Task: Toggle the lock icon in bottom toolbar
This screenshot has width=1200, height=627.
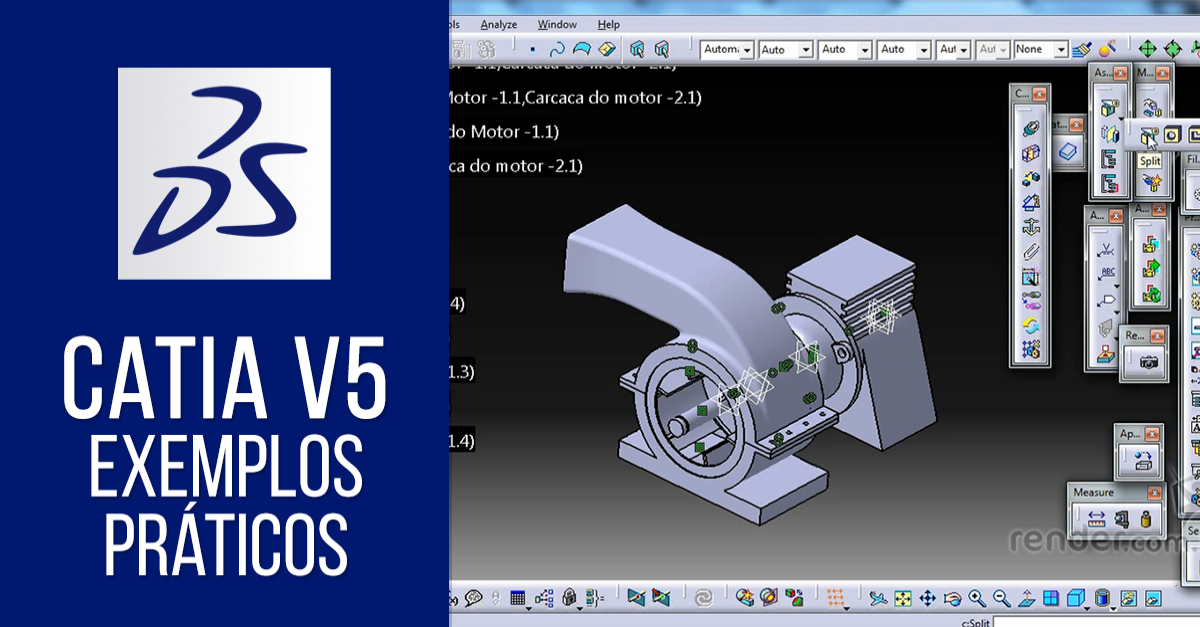Action: coord(569,599)
